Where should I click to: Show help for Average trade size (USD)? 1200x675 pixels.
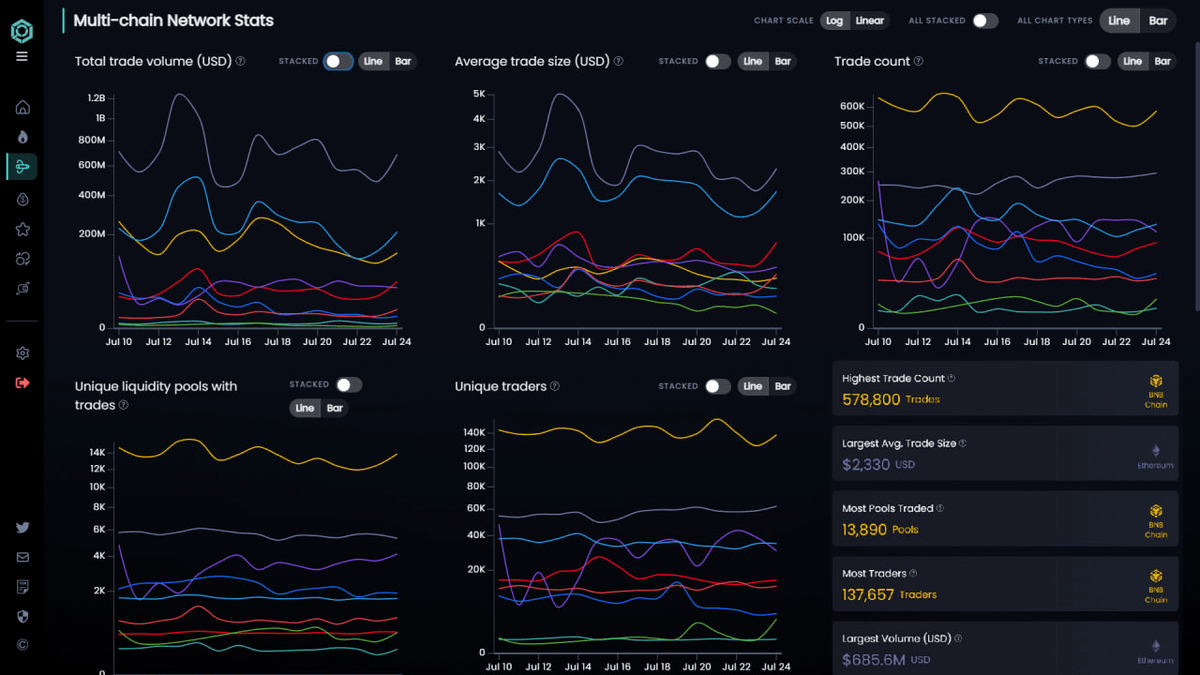[618, 61]
